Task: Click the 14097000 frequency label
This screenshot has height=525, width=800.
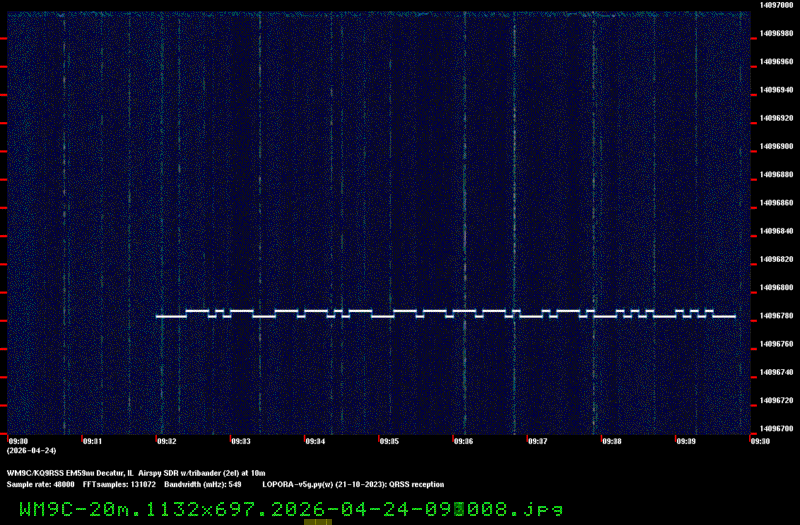Action: (776, 5)
